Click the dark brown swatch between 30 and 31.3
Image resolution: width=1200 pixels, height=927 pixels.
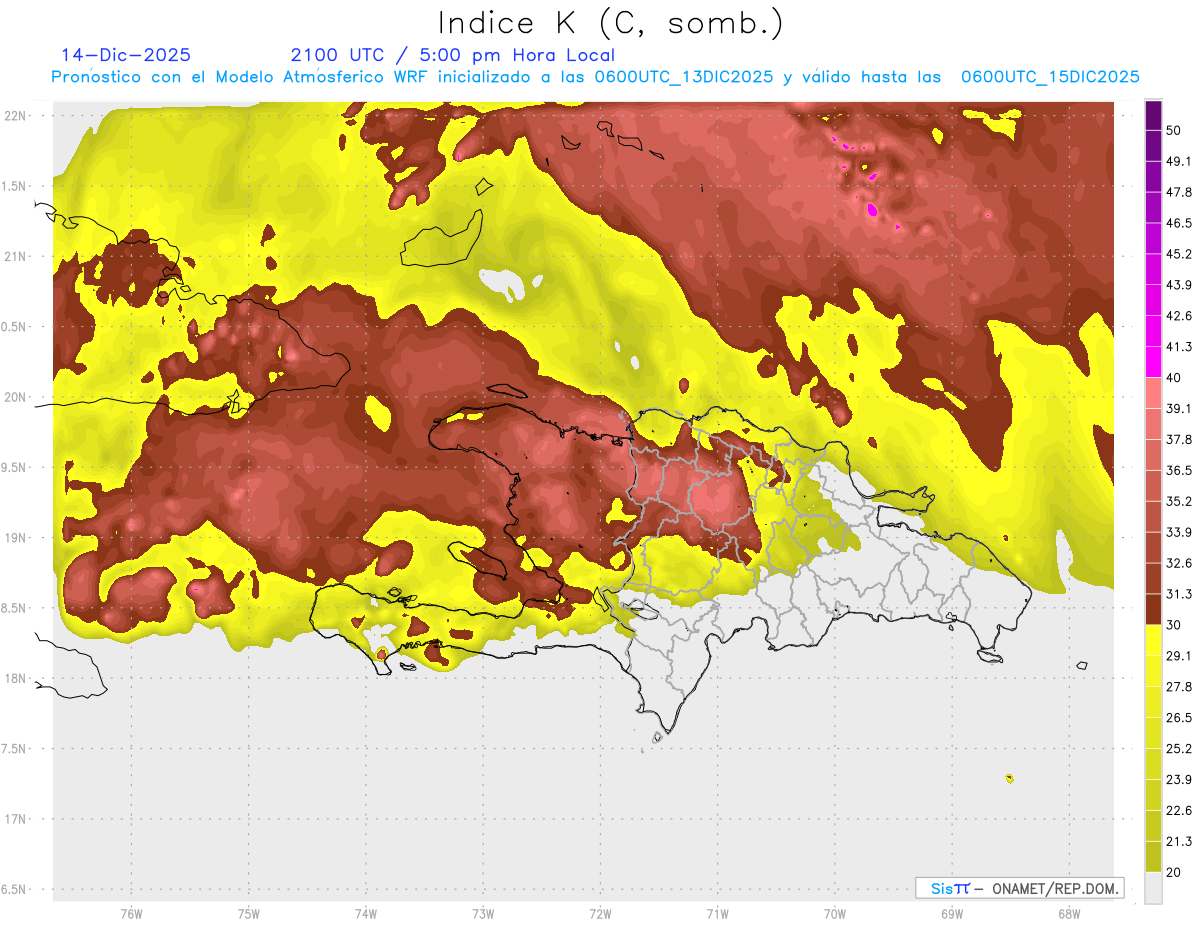click(x=1153, y=610)
